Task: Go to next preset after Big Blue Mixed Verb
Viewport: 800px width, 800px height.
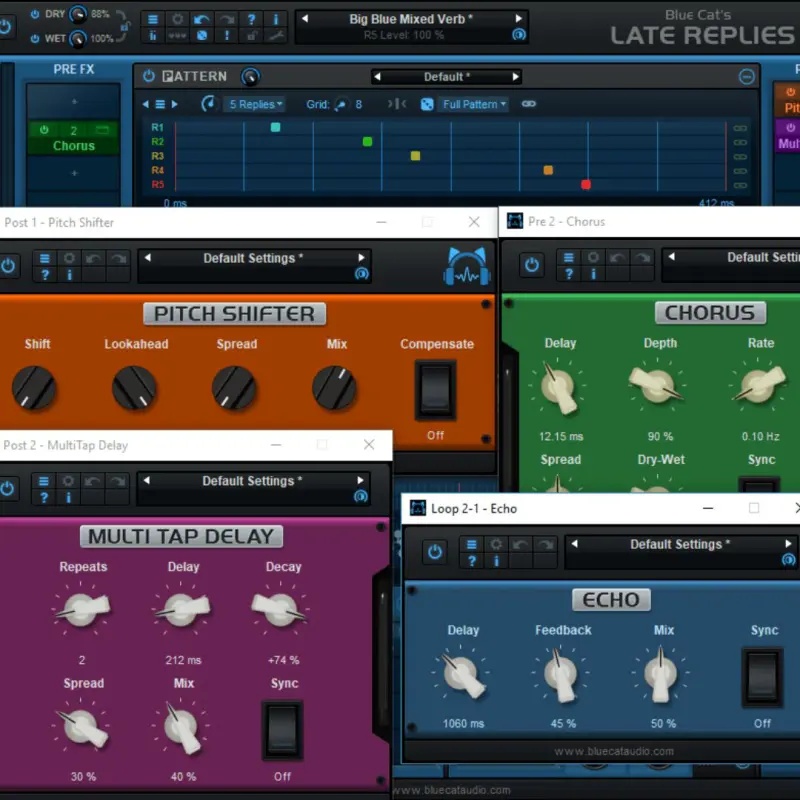Action: point(518,18)
